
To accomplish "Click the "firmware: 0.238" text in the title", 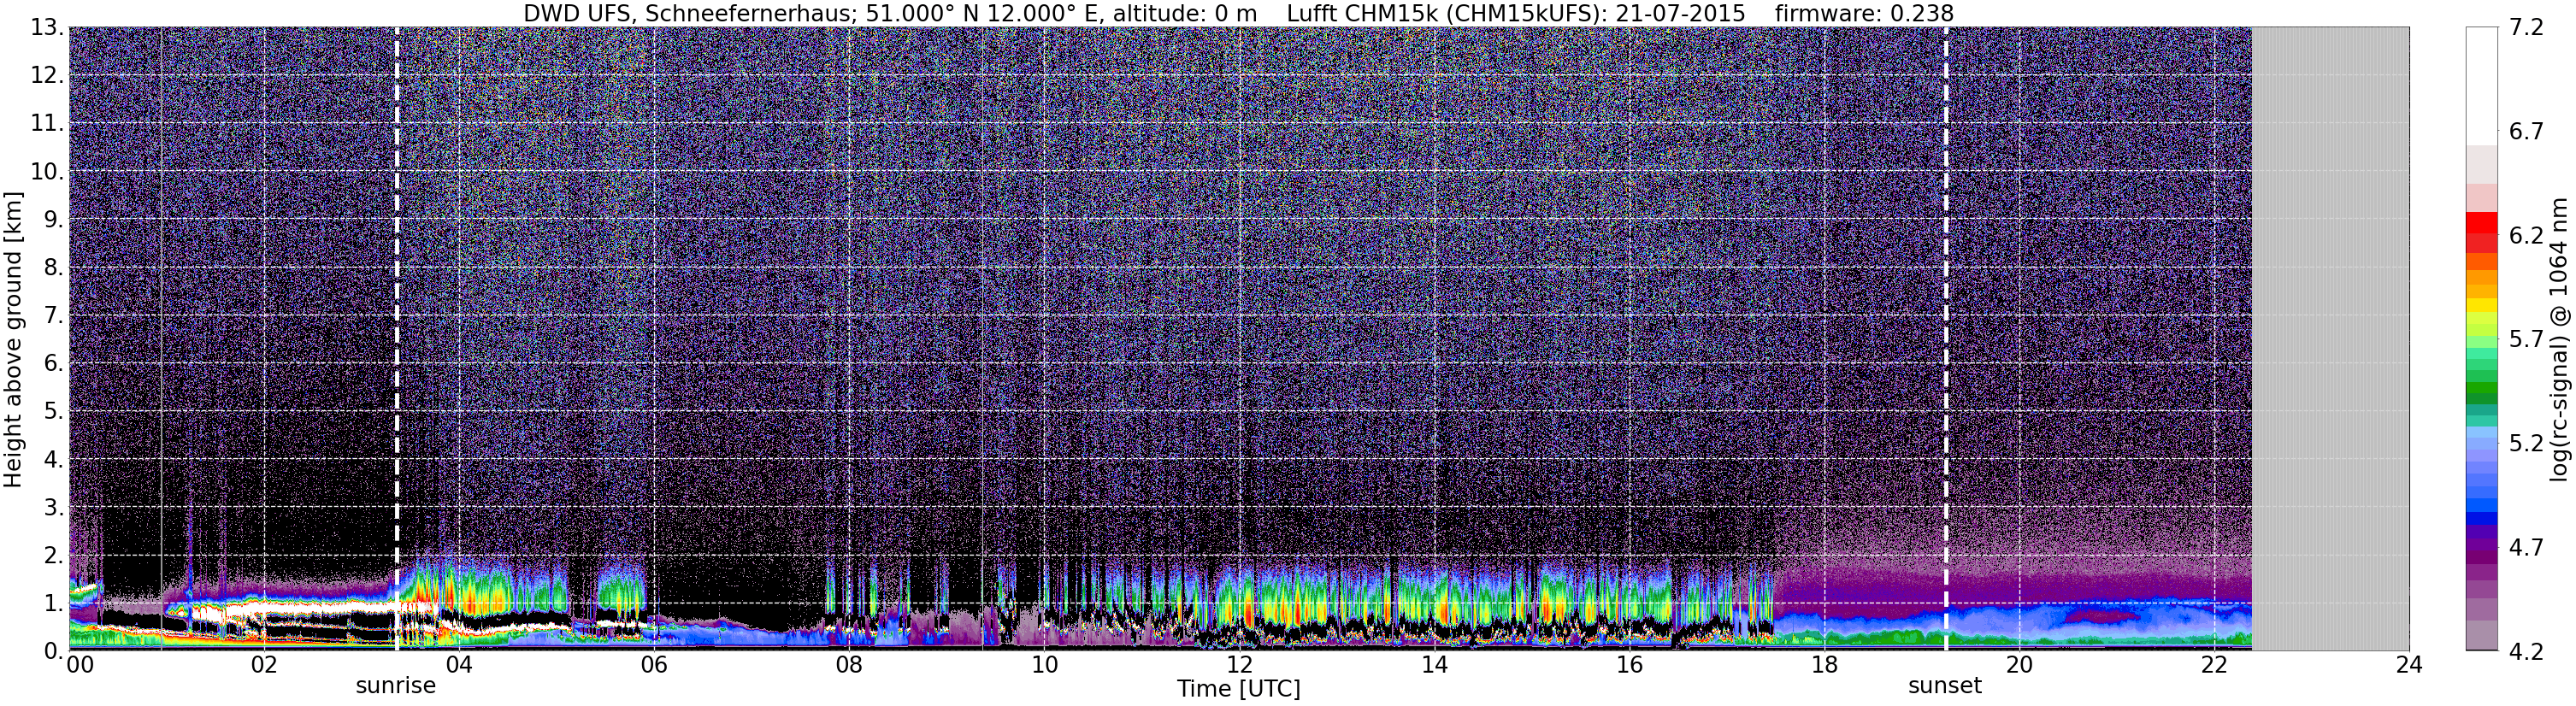I will click(x=1864, y=13).
